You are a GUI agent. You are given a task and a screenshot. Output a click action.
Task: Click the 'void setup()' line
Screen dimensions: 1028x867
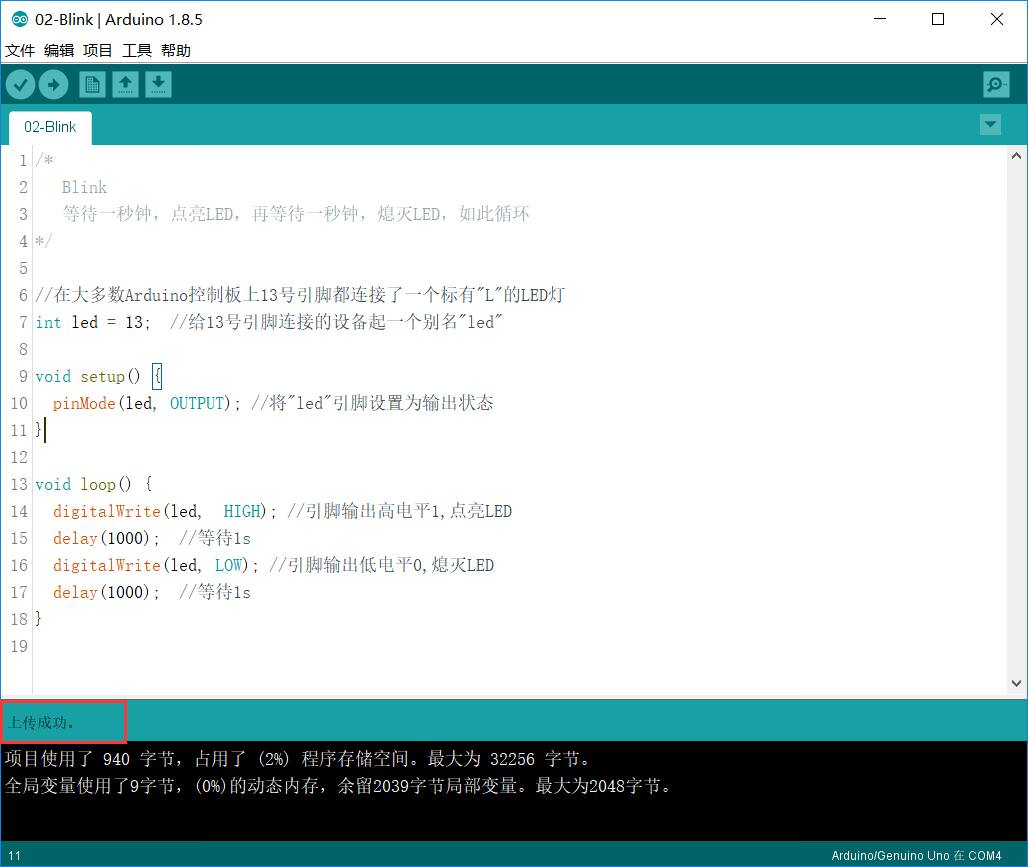pyautogui.click(x=98, y=376)
